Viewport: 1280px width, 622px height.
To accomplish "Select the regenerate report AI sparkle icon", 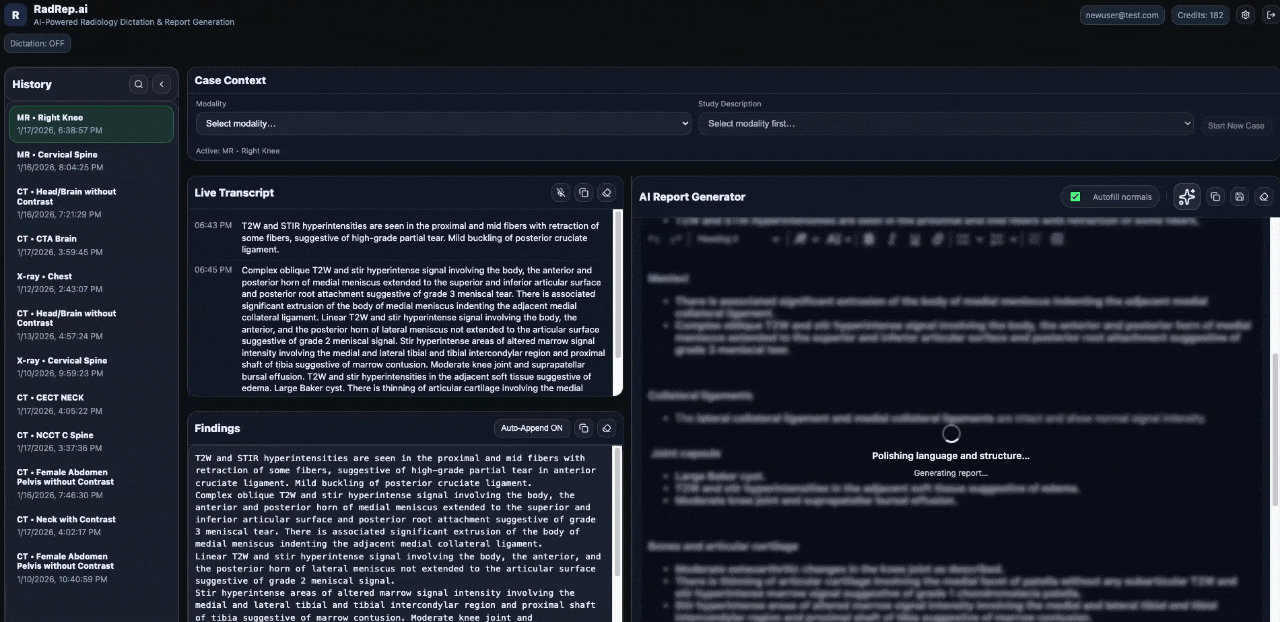I will [1186, 197].
